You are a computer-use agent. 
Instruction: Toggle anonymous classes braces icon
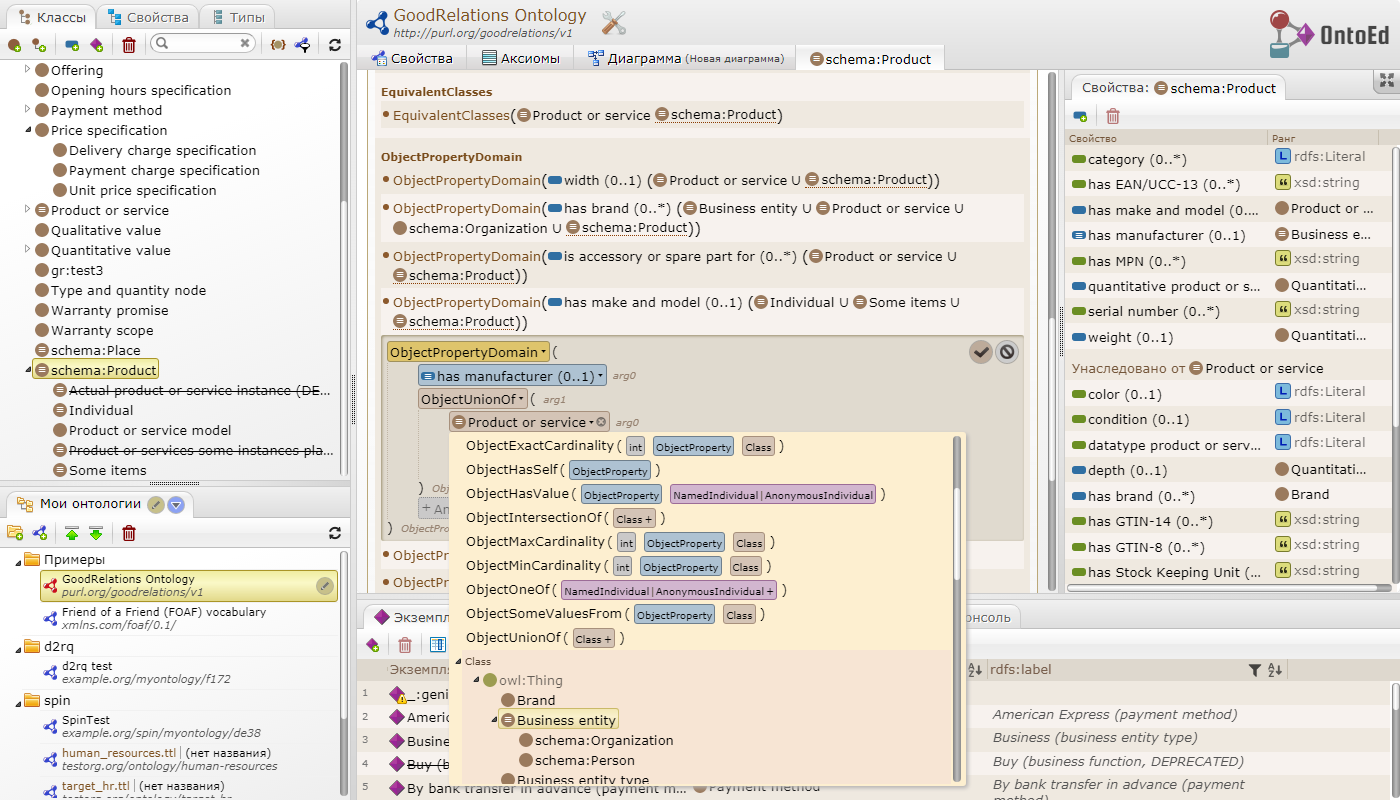click(278, 45)
